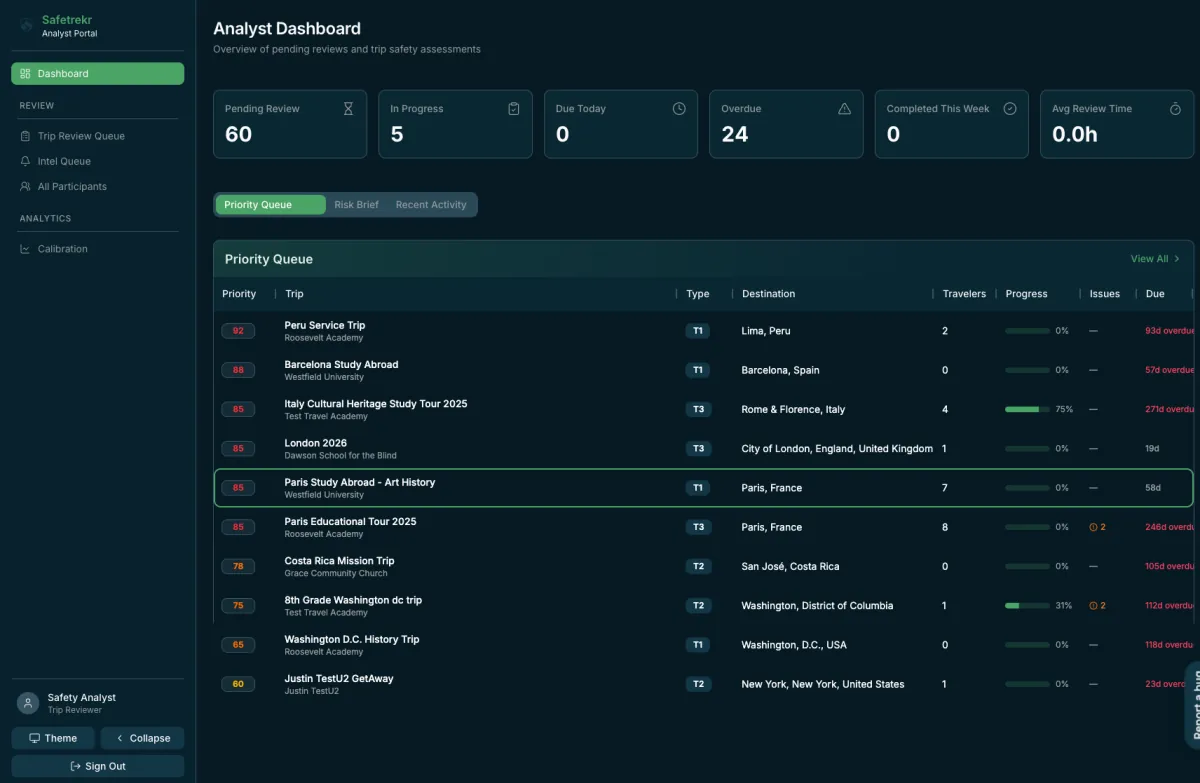Screen dimensions: 1200x783
Task: Sort by the Destination column header
Action: pos(768,294)
